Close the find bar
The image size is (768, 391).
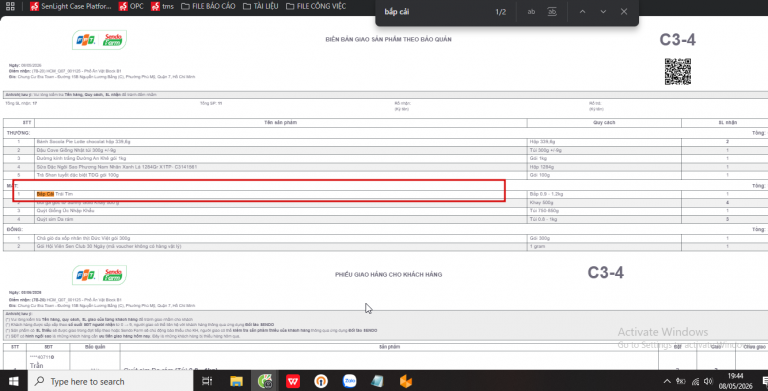tap(624, 12)
